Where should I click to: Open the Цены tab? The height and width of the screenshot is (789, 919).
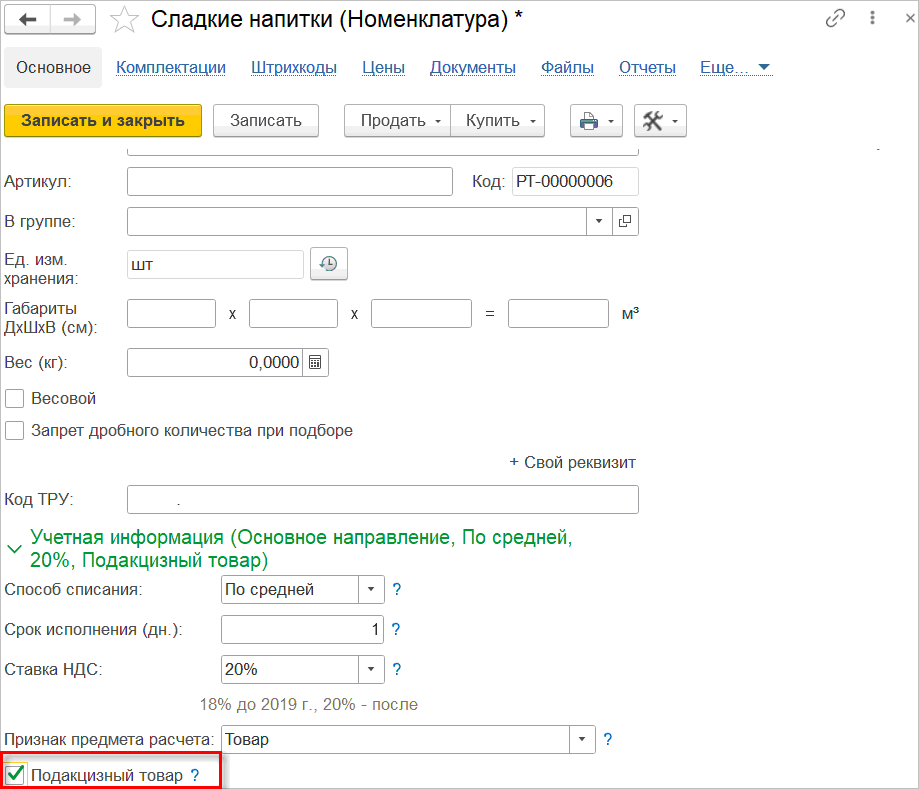click(383, 67)
